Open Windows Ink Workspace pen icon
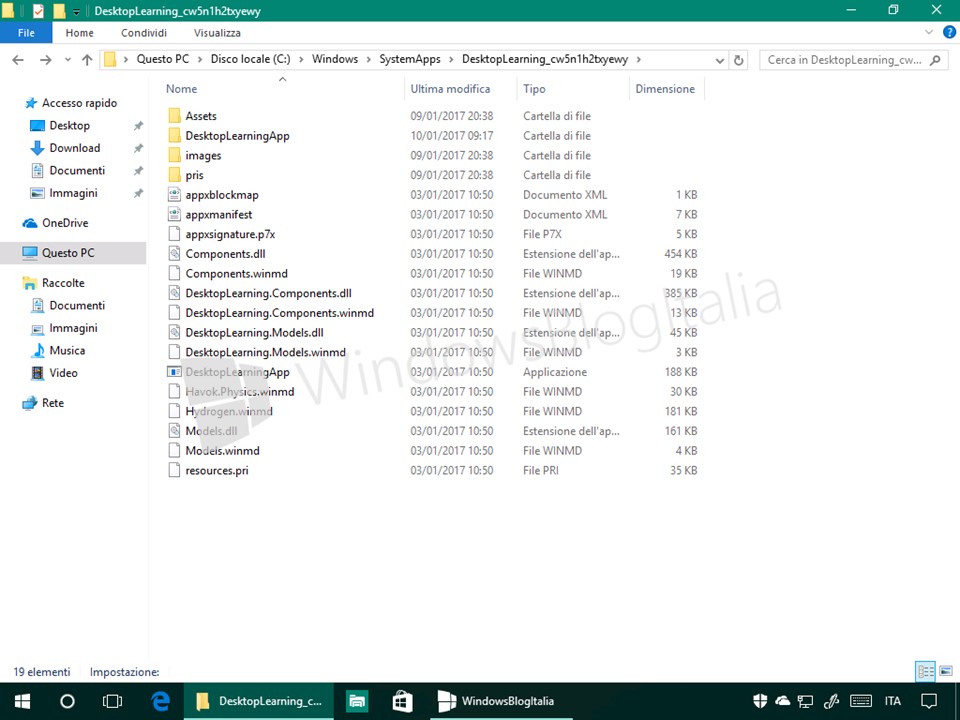960x720 pixels. (x=831, y=701)
